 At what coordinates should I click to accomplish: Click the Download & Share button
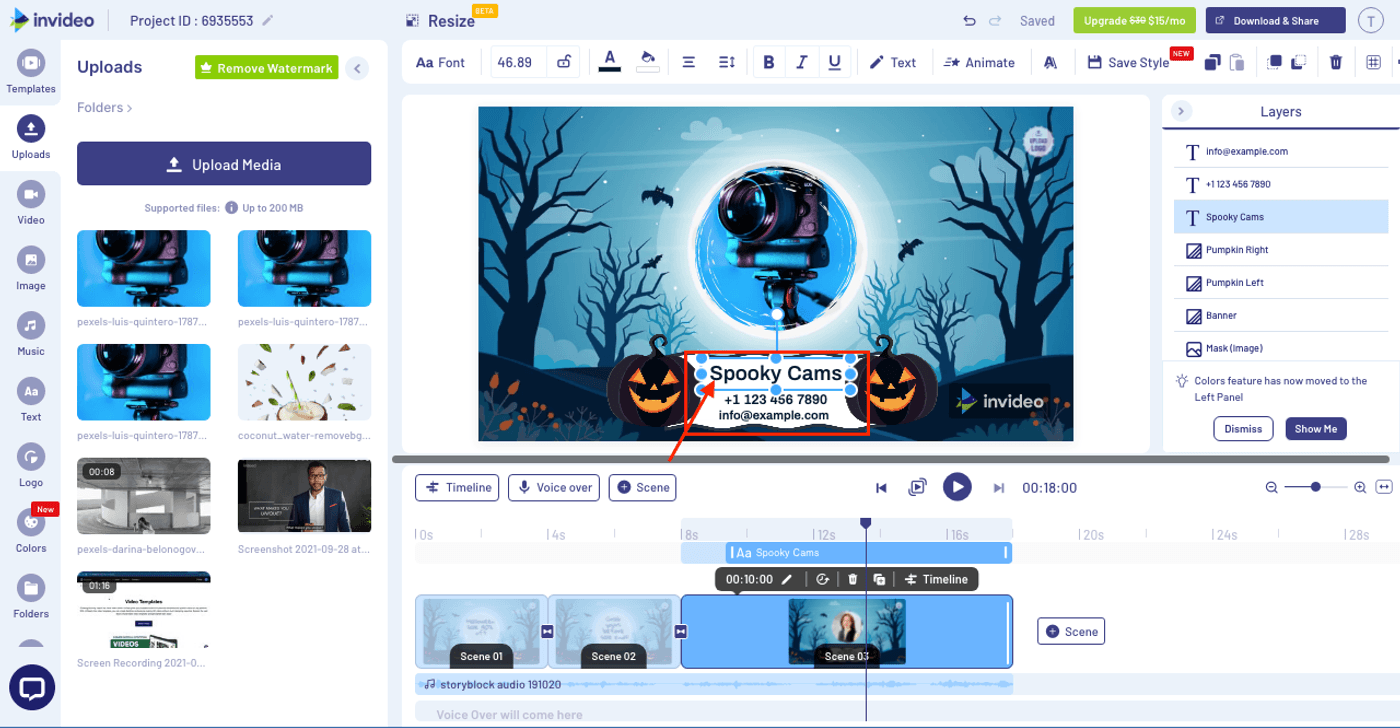(x=1275, y=20)
